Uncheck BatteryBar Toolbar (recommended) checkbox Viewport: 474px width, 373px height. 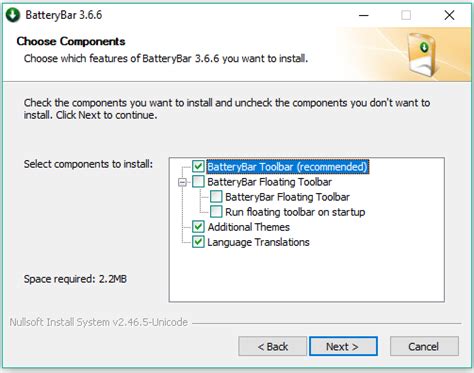(x=198, y=166)
